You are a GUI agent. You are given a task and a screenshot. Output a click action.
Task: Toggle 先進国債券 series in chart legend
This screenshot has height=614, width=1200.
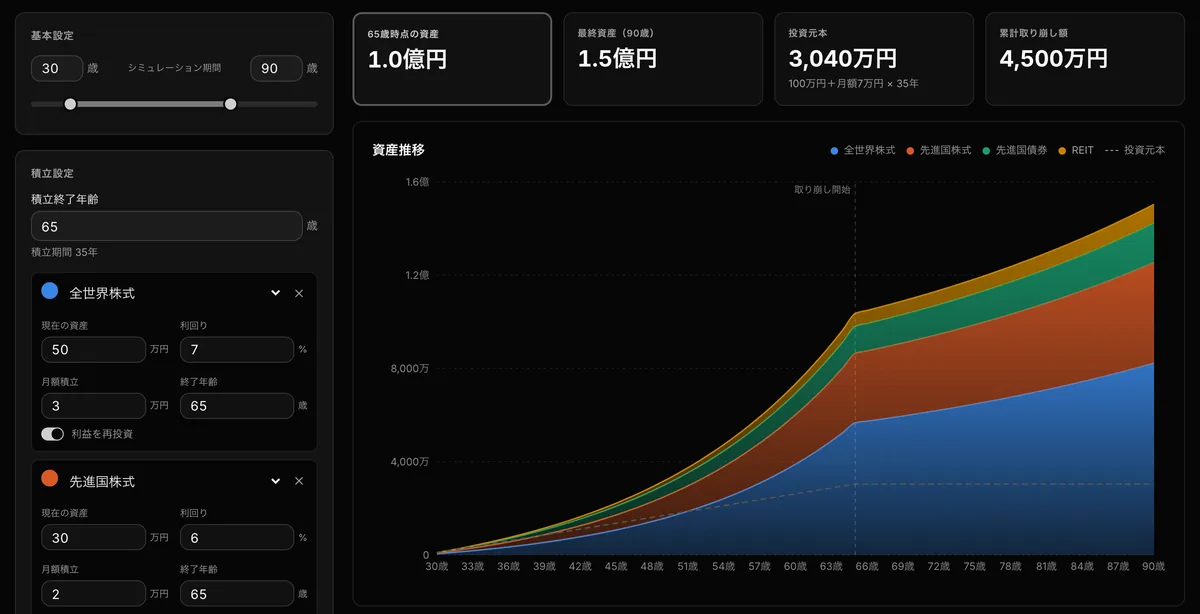coord(1015,150)
